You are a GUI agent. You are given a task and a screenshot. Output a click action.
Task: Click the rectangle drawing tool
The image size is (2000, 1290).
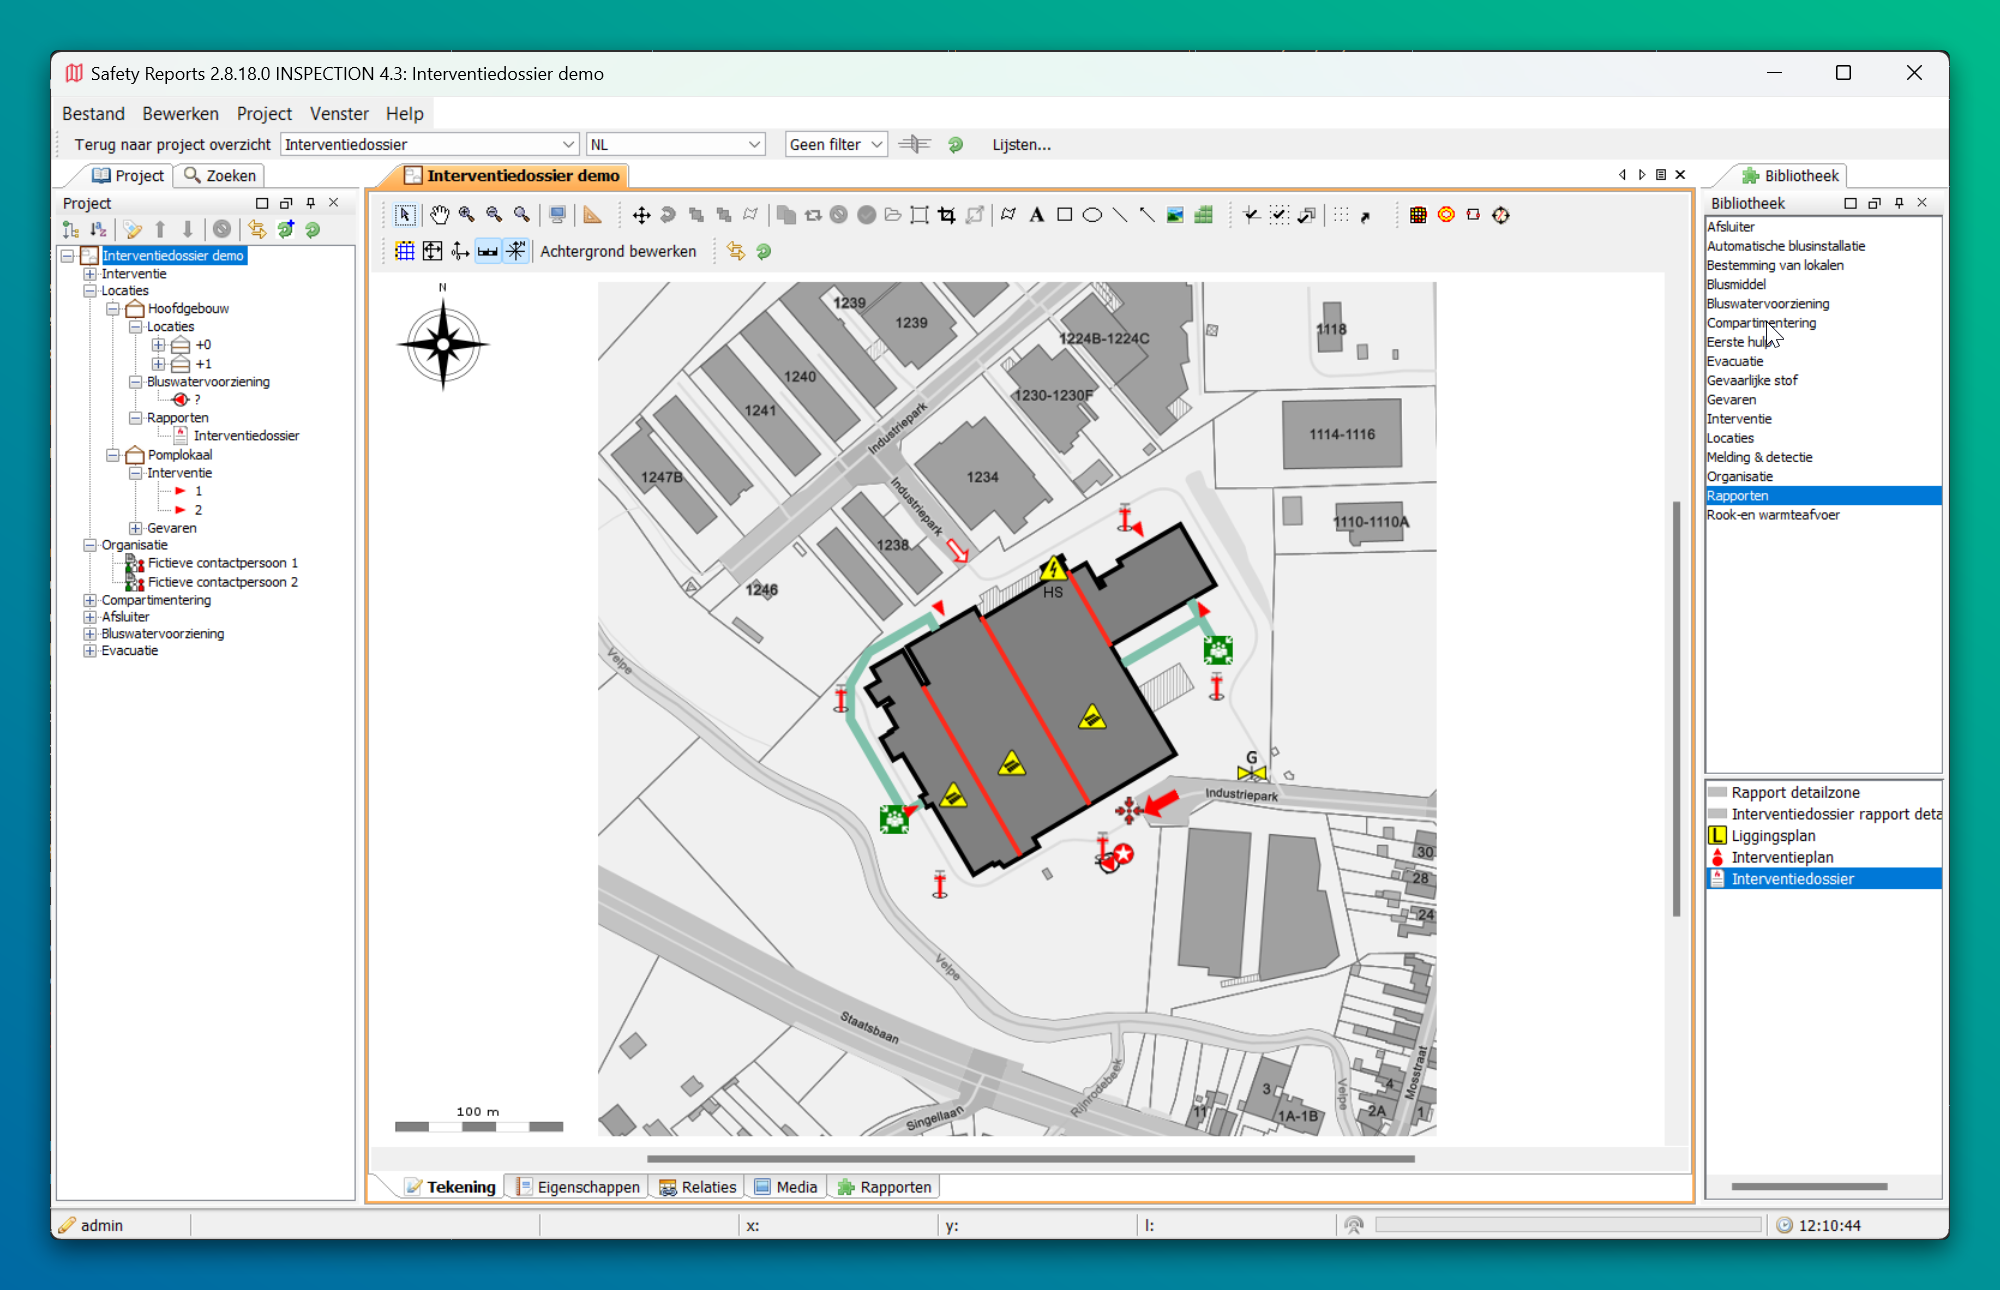(x=1065, y=215)
